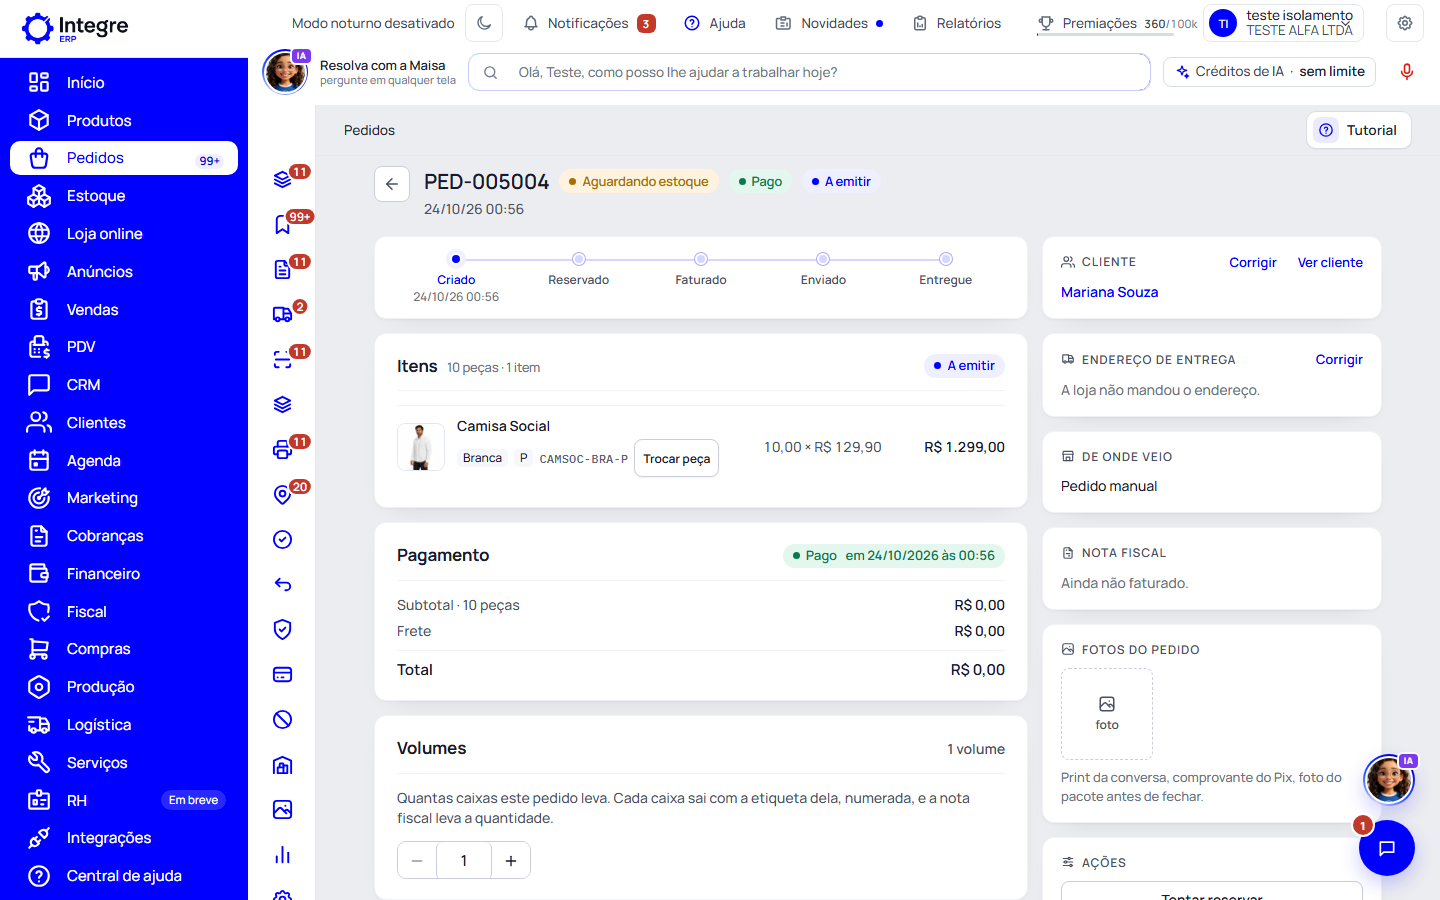
Task: Open the Camisa Social product thumbnail
Action: click(x=421, y=447)
